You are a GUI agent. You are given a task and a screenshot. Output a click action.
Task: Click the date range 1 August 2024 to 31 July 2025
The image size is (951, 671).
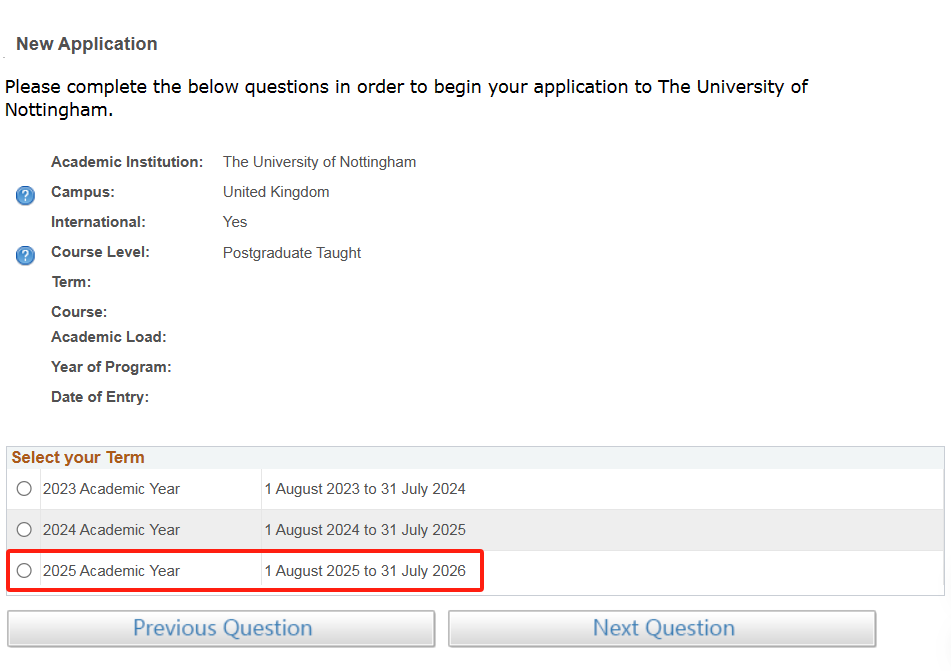click(x=365, y=530)
